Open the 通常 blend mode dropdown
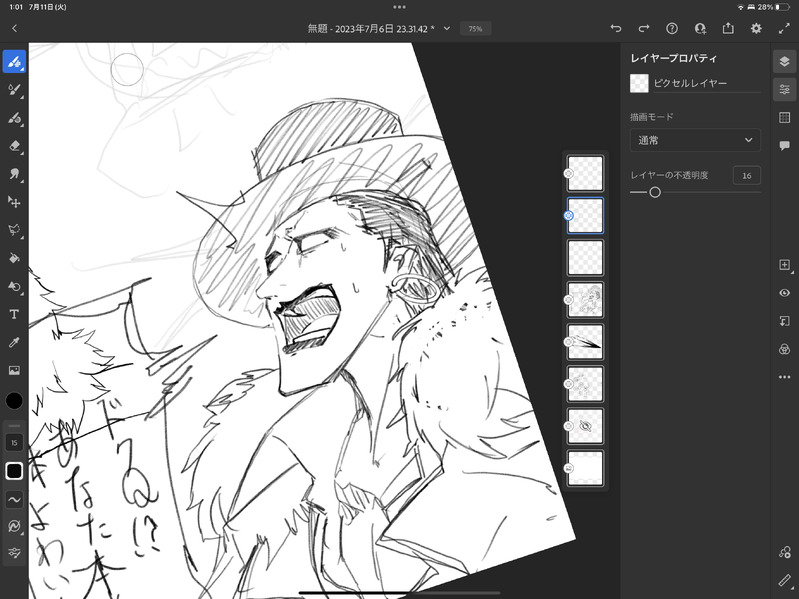 coord(695,140)
